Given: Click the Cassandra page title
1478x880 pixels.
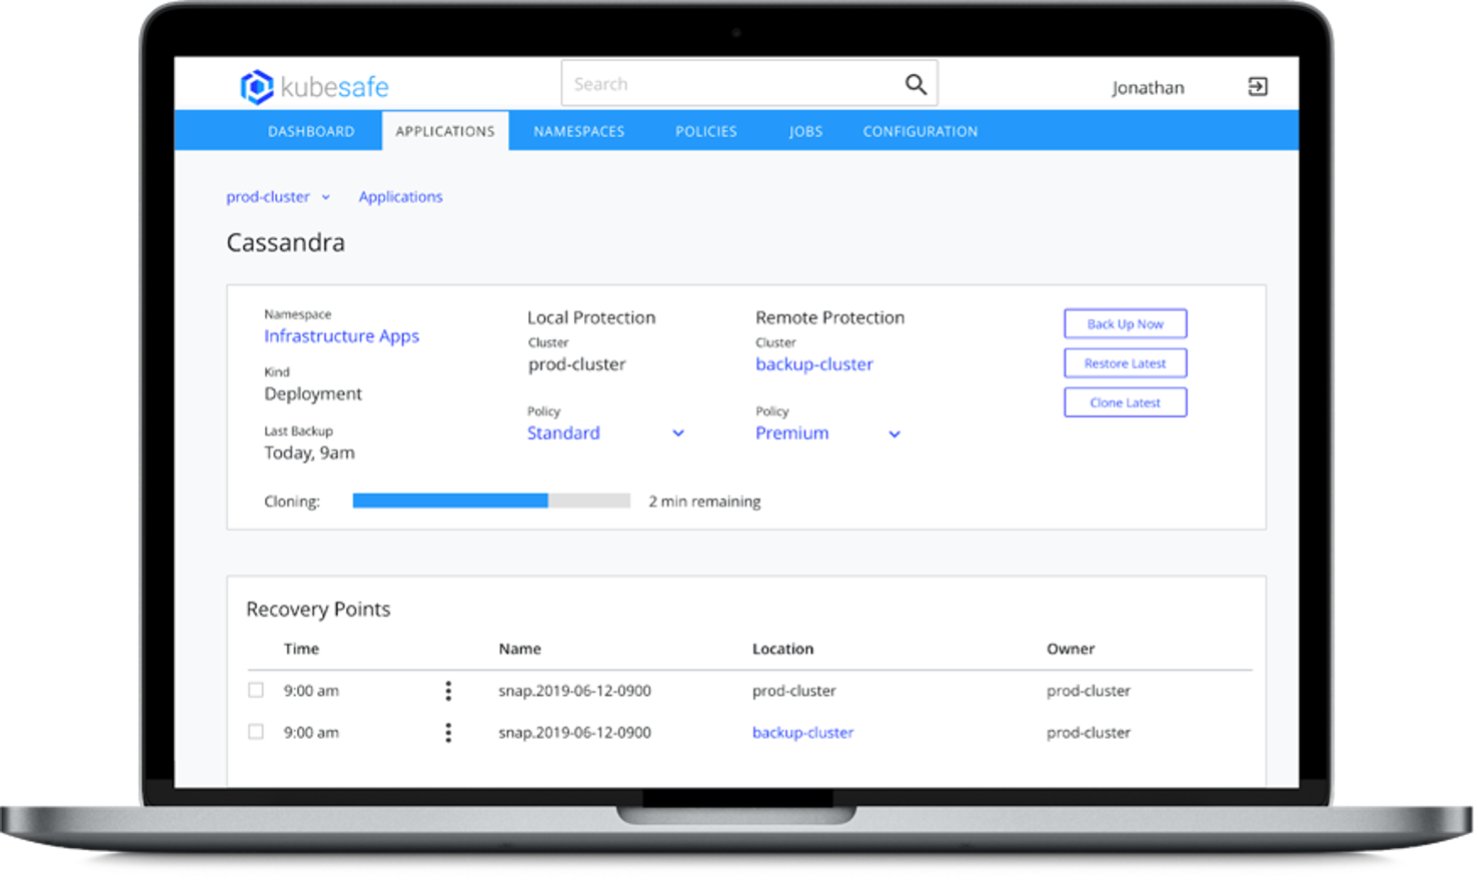Looking at the screenshot, I should point(286,243).
